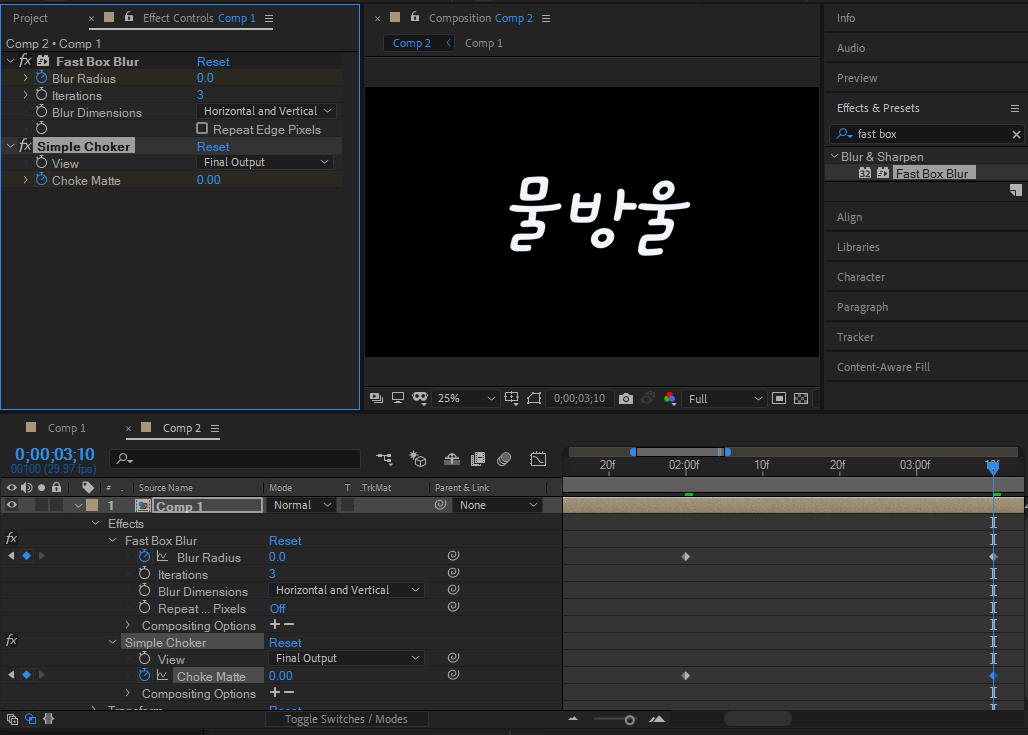Open grid and guide options icon
This screenshot has width=1028, height=735.
click(x=511, y=398)
